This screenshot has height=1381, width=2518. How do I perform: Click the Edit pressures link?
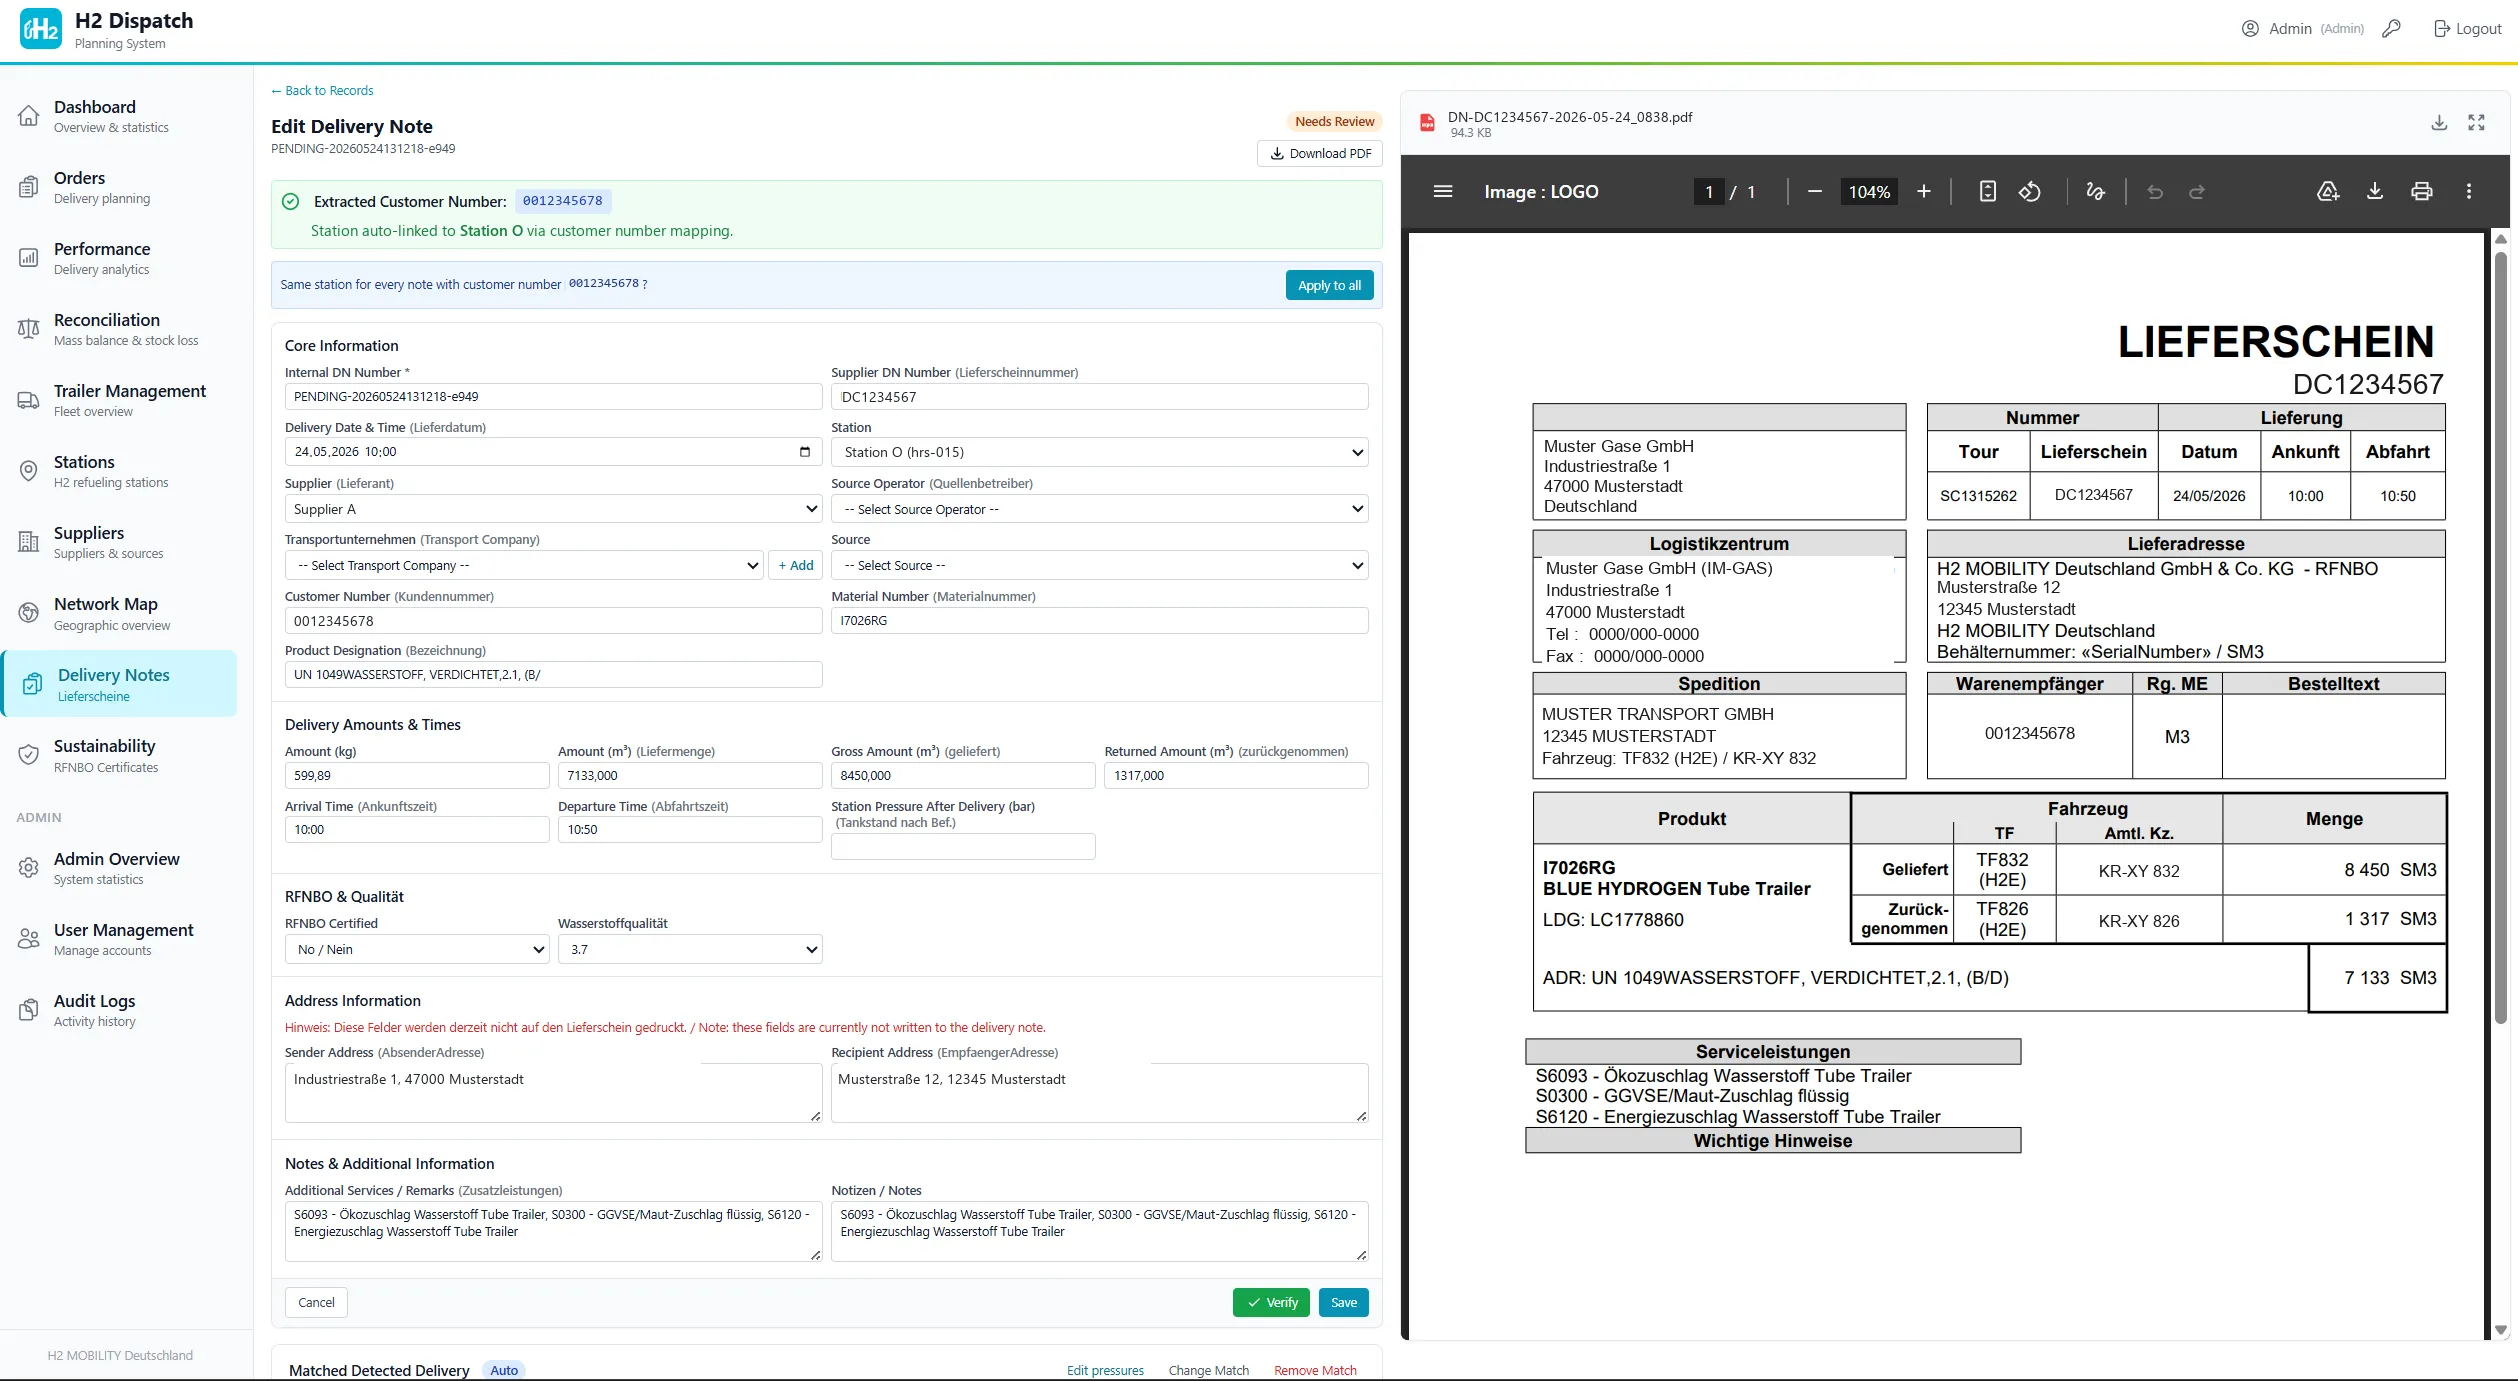pos(1105,1370)
